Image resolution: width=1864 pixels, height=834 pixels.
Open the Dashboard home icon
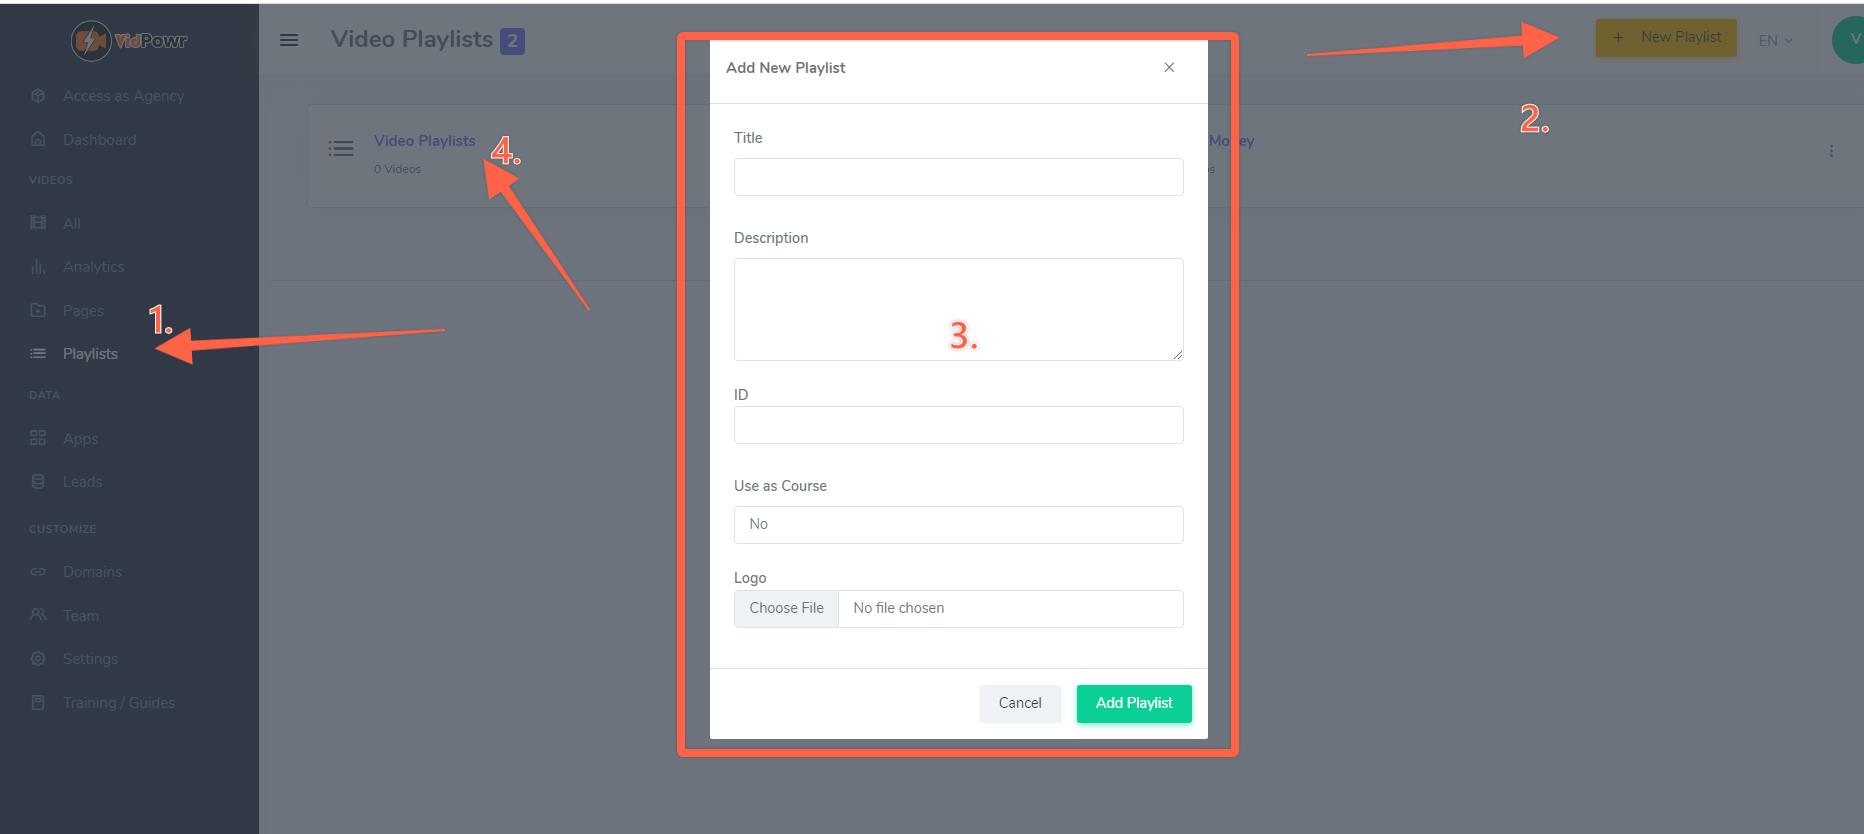tap(38, 139)
